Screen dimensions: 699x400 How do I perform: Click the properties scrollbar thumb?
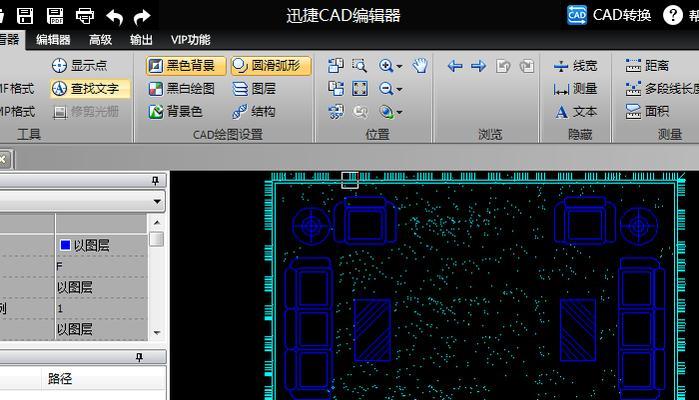tap(156, 239)
